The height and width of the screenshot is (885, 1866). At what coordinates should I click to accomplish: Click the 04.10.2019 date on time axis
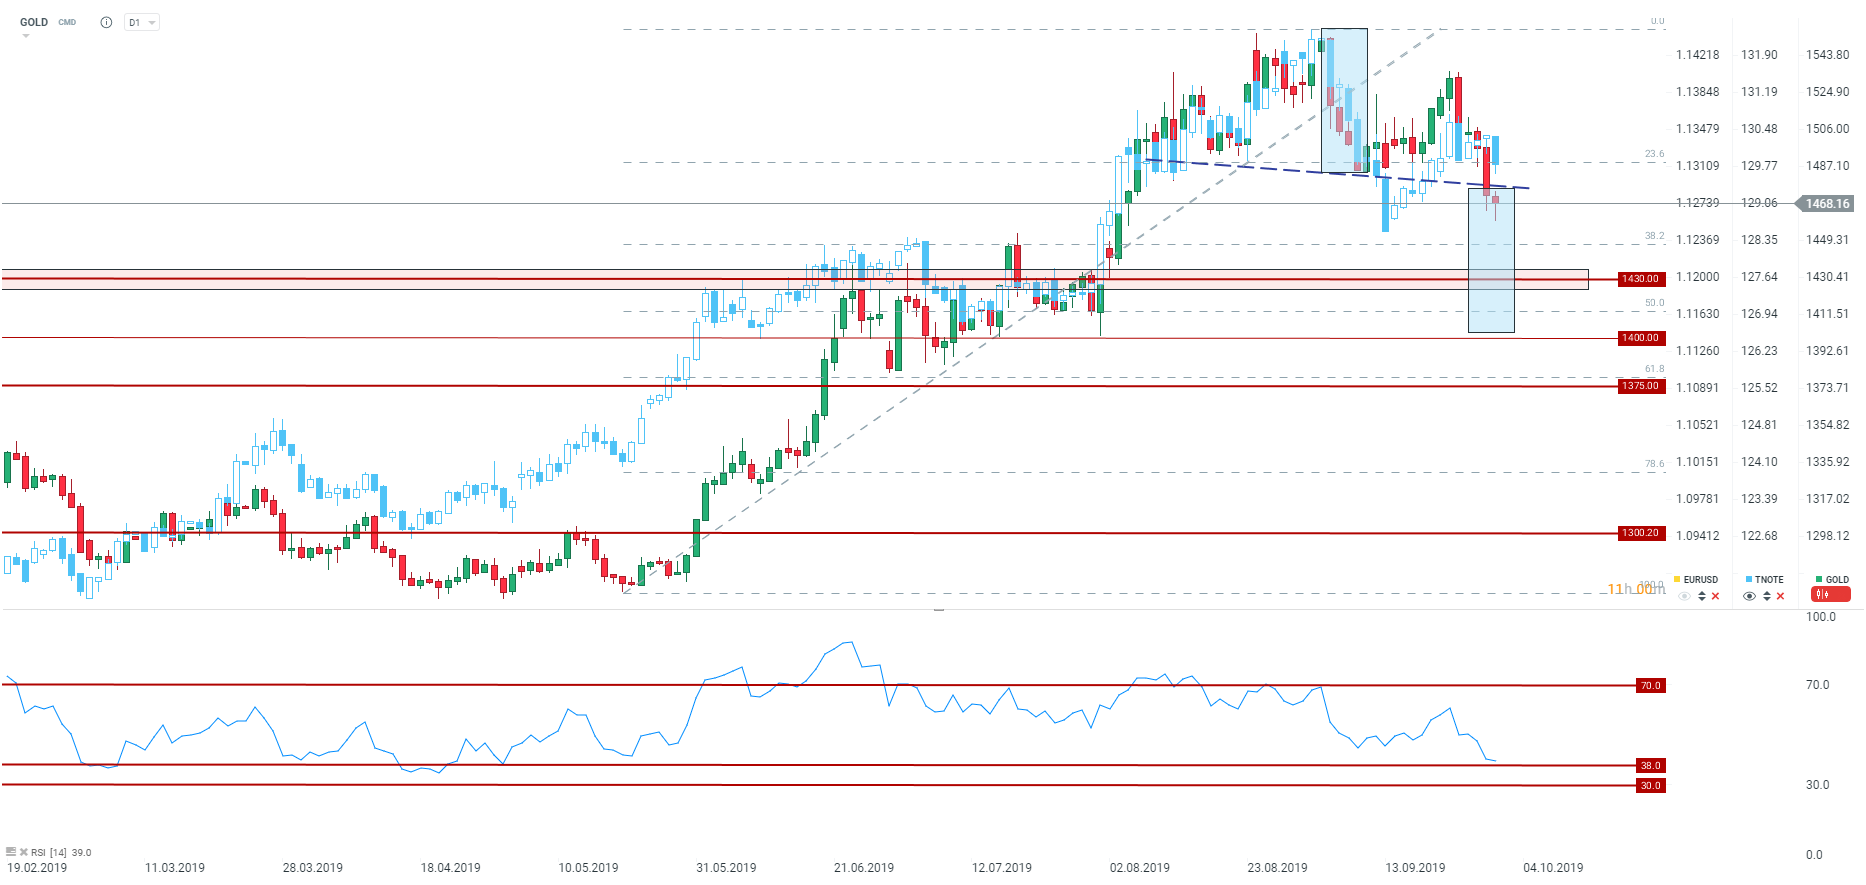1553,868
